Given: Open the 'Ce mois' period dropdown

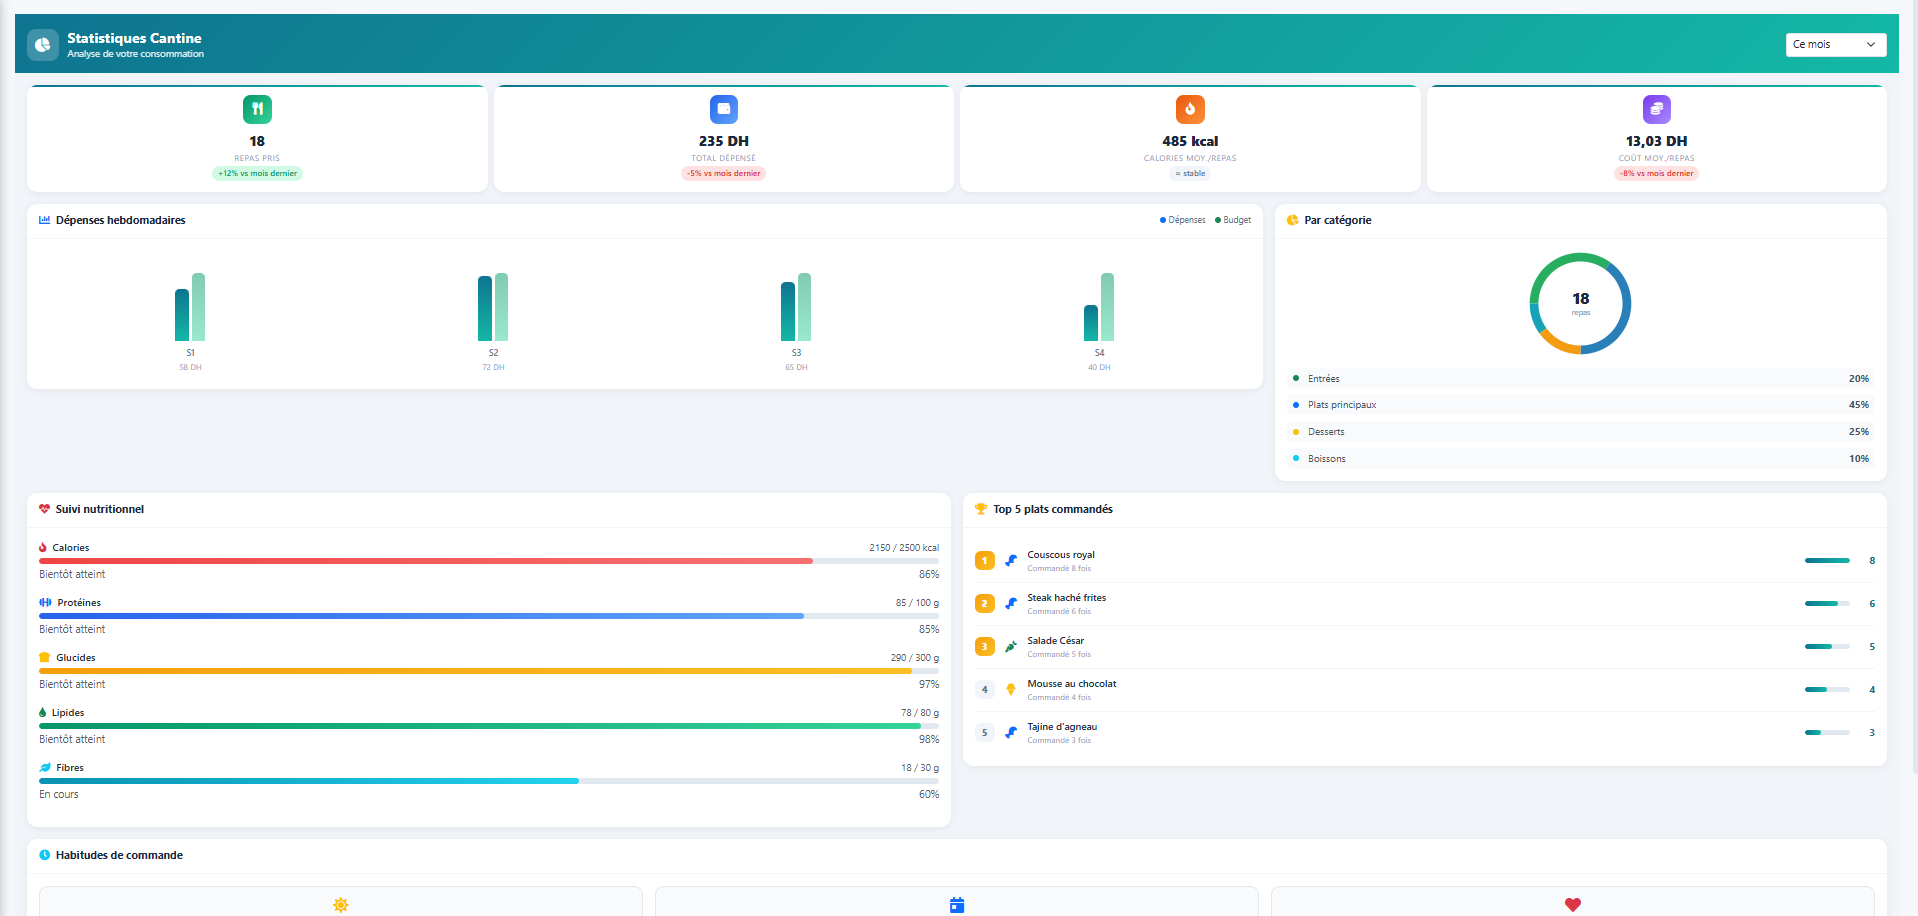Looking at the screenshot, I should click(x=1835, y=45).
